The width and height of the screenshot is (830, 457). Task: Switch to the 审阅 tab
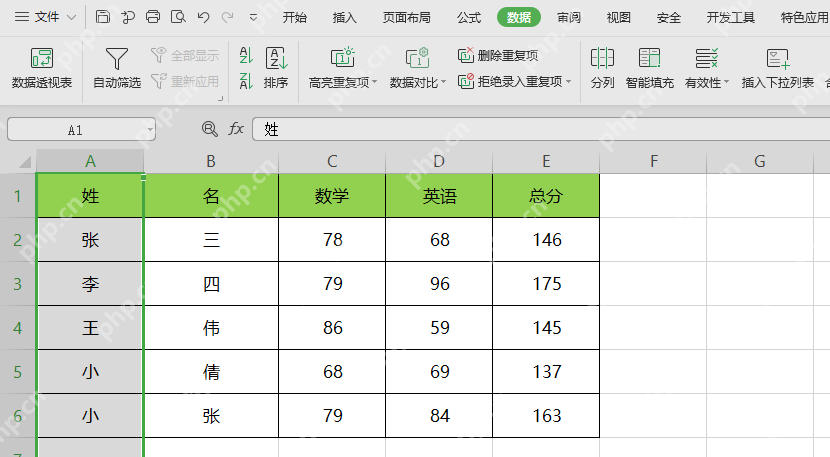(x=569, y=17)
